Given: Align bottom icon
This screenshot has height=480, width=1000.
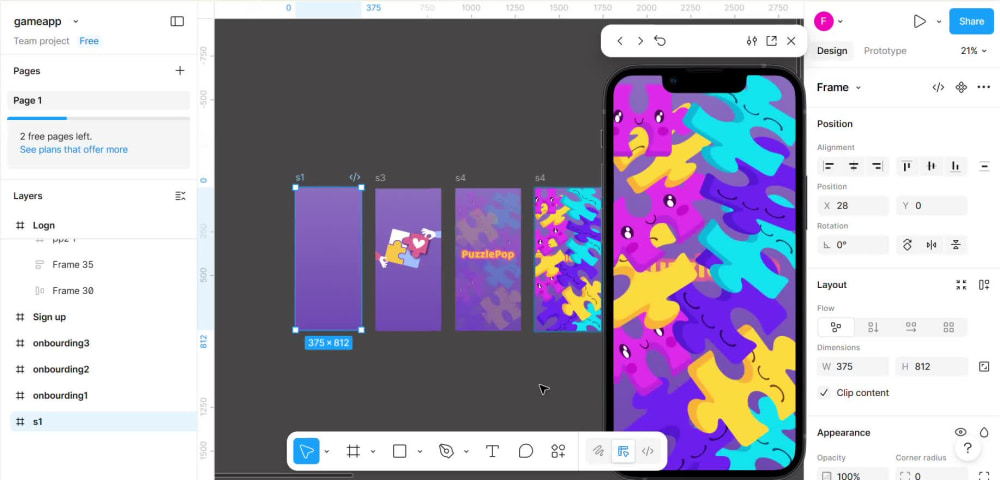Looking at the screenshot, I should click(x=955, y=166).
